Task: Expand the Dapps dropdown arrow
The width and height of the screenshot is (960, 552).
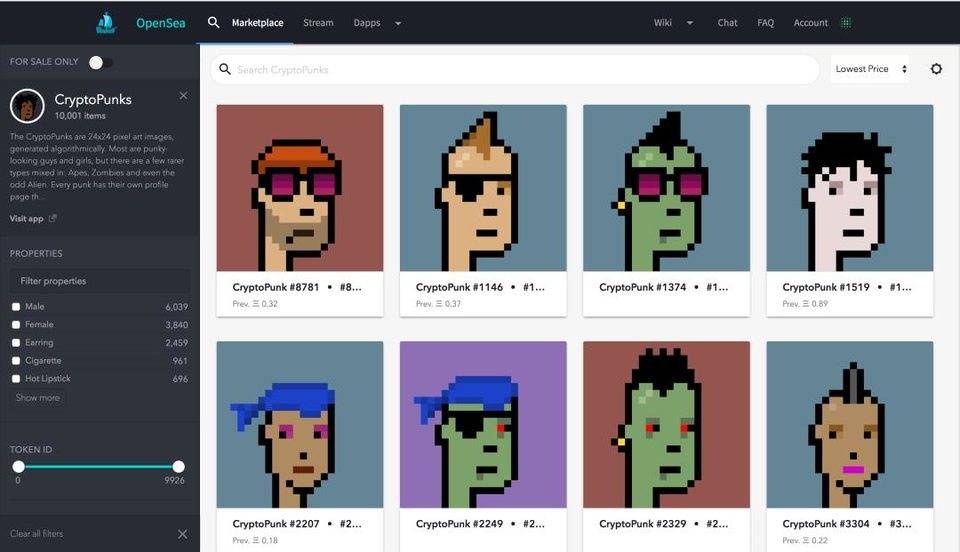Action: (x=398, y=23)
